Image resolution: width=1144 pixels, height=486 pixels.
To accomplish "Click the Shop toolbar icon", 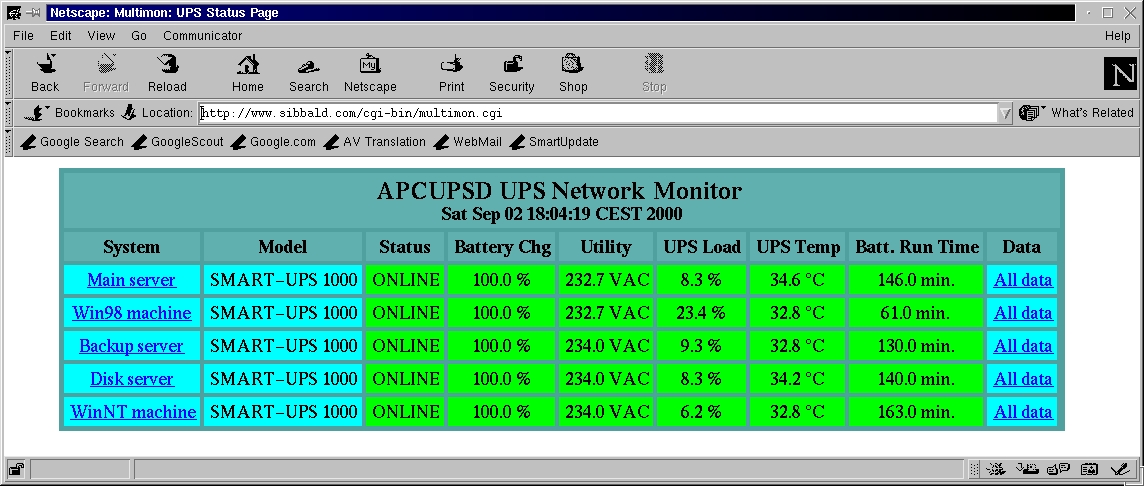I will (573, 66).
